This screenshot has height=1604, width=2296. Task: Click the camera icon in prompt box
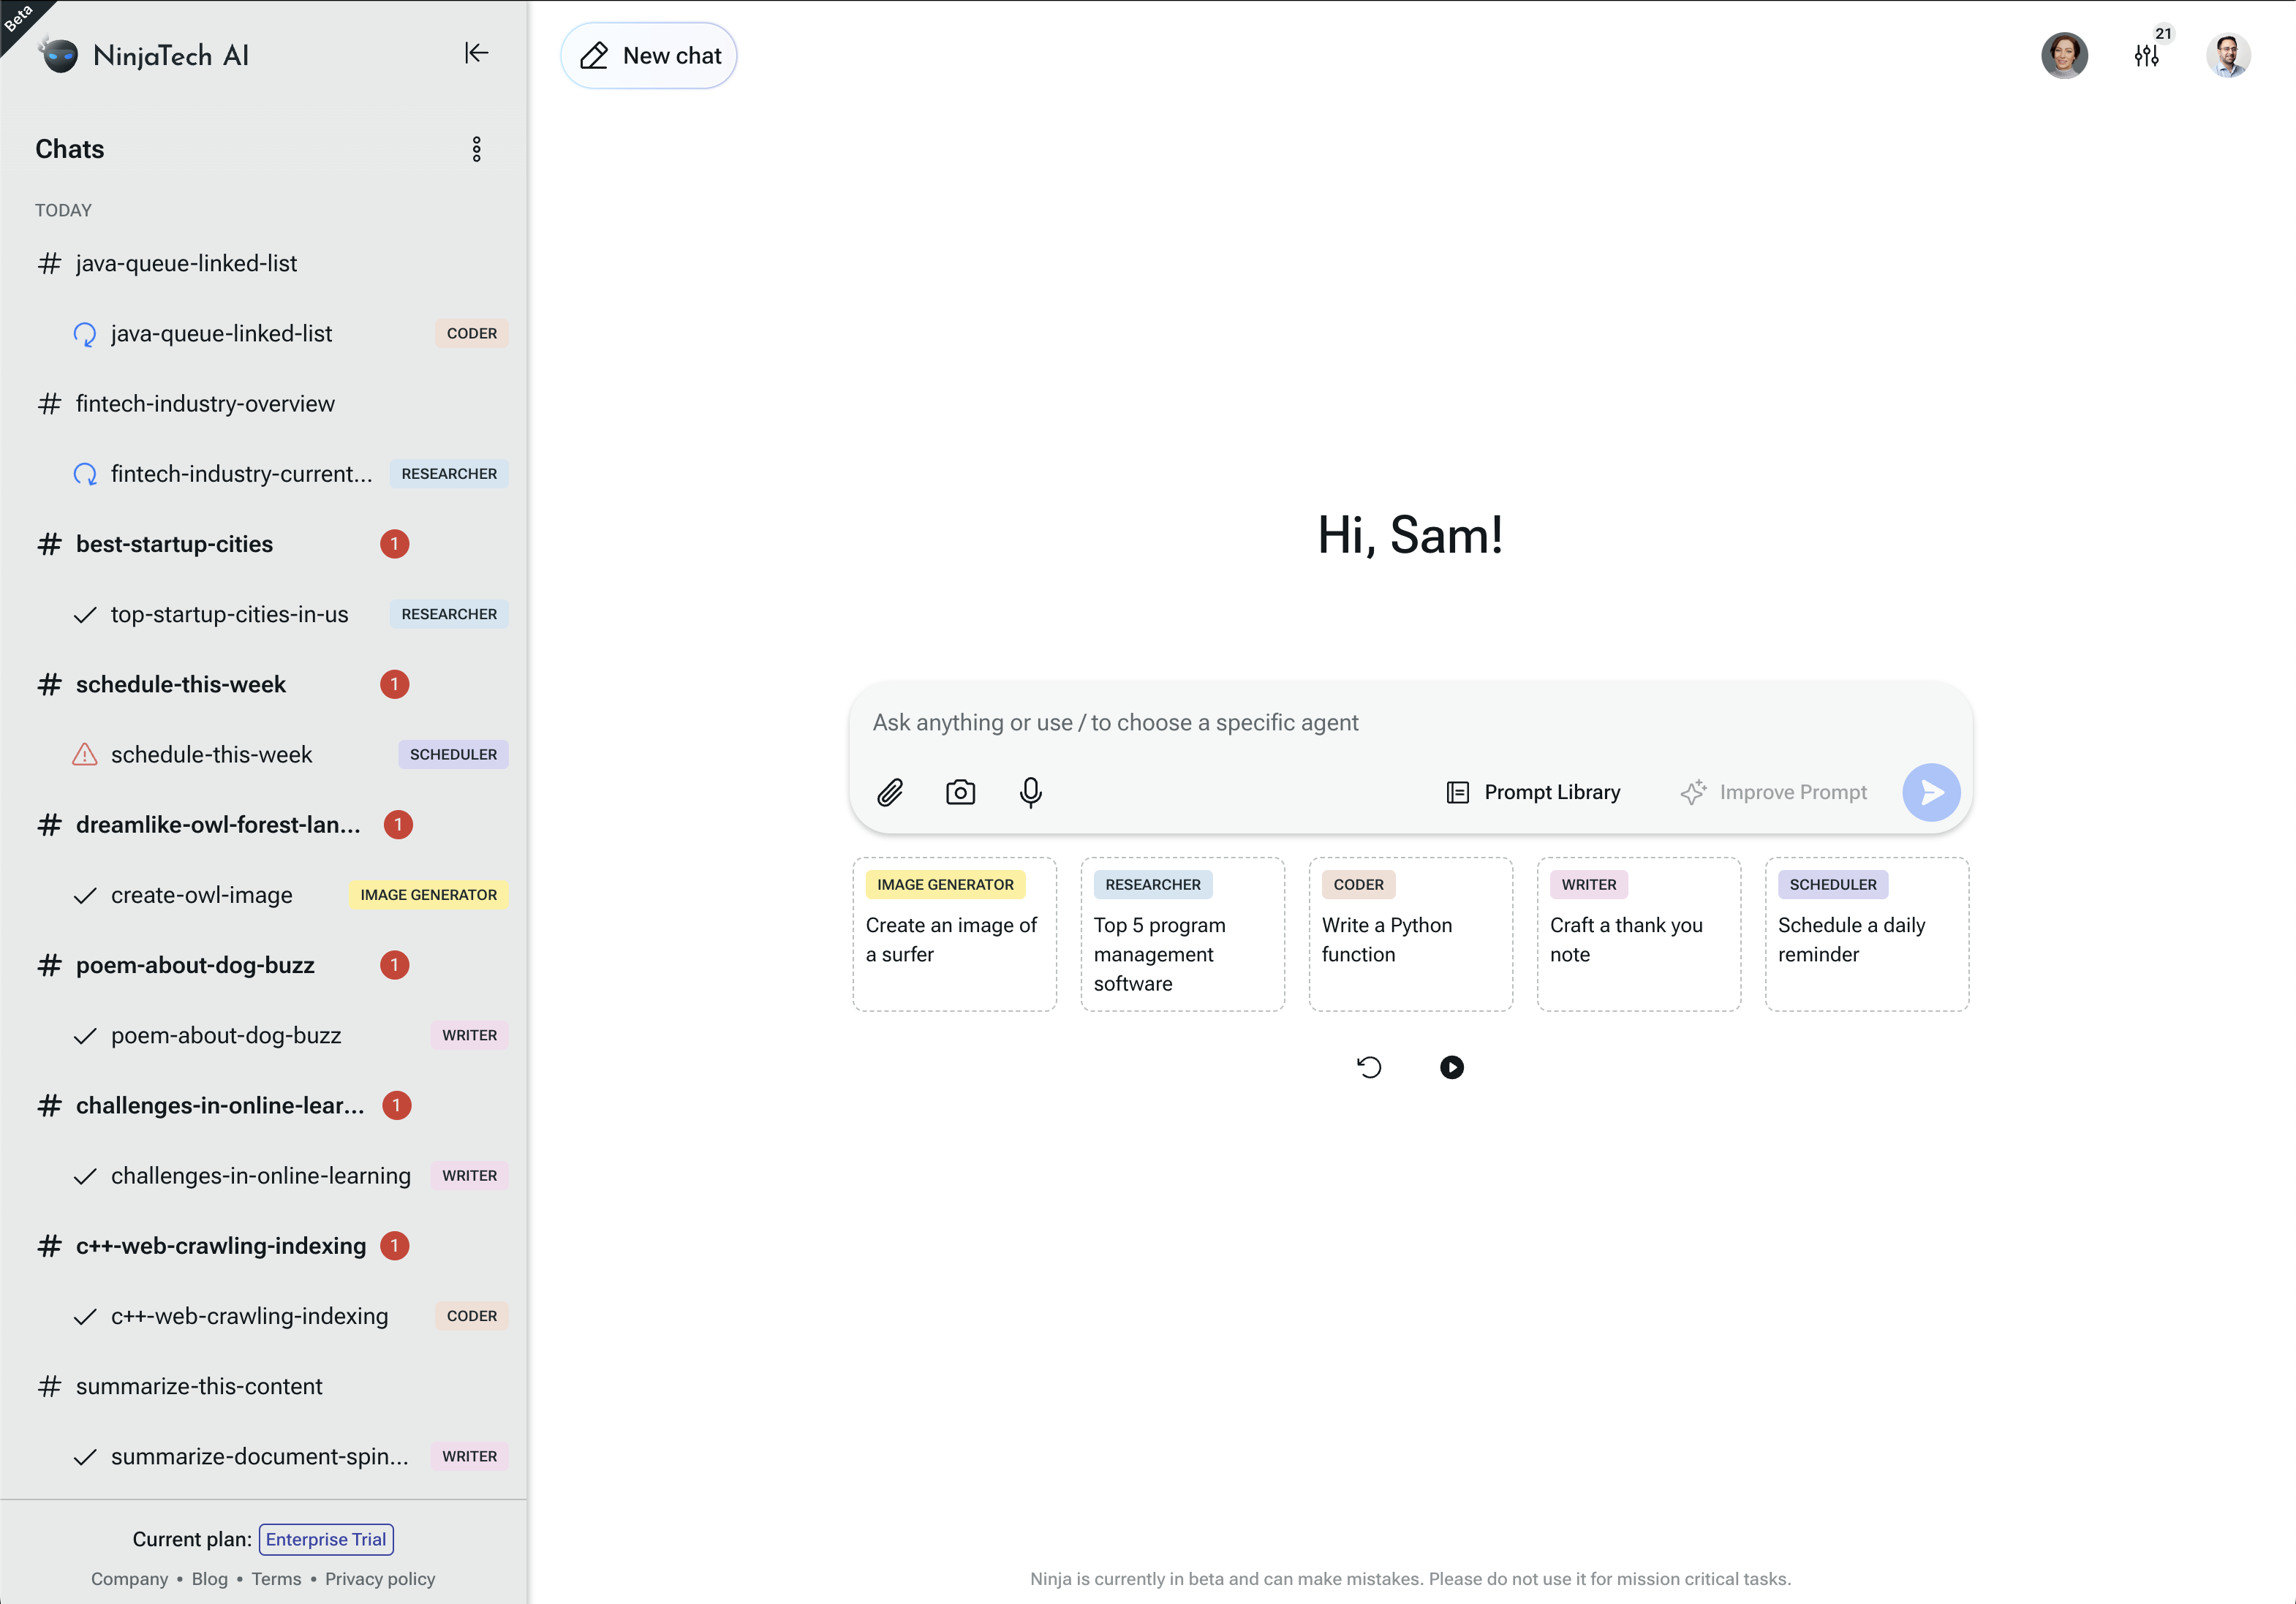[960, 792]
